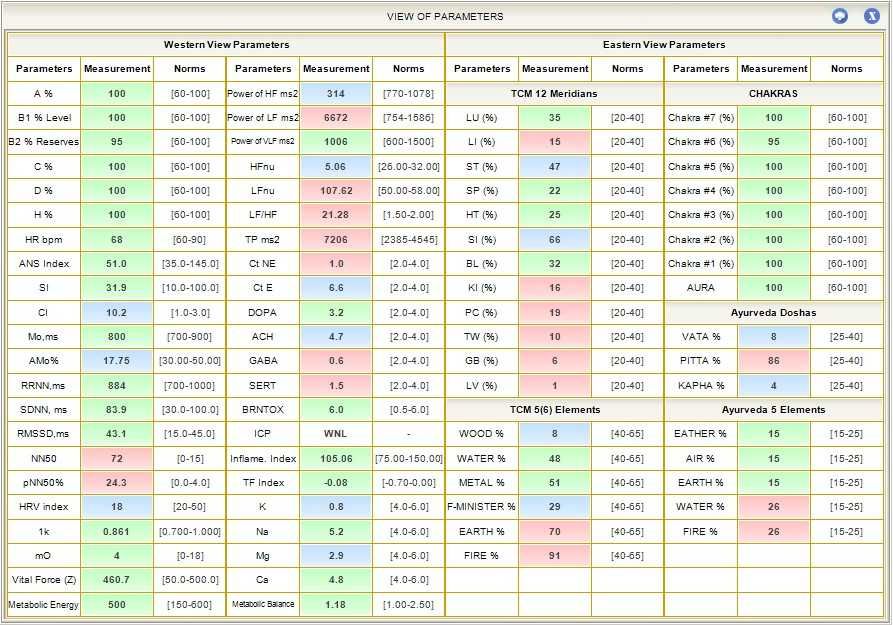The width and height of the screenshot is (893, 625).
Task: Click the Chakra #1 (%) label
Action: pos(701,264)
